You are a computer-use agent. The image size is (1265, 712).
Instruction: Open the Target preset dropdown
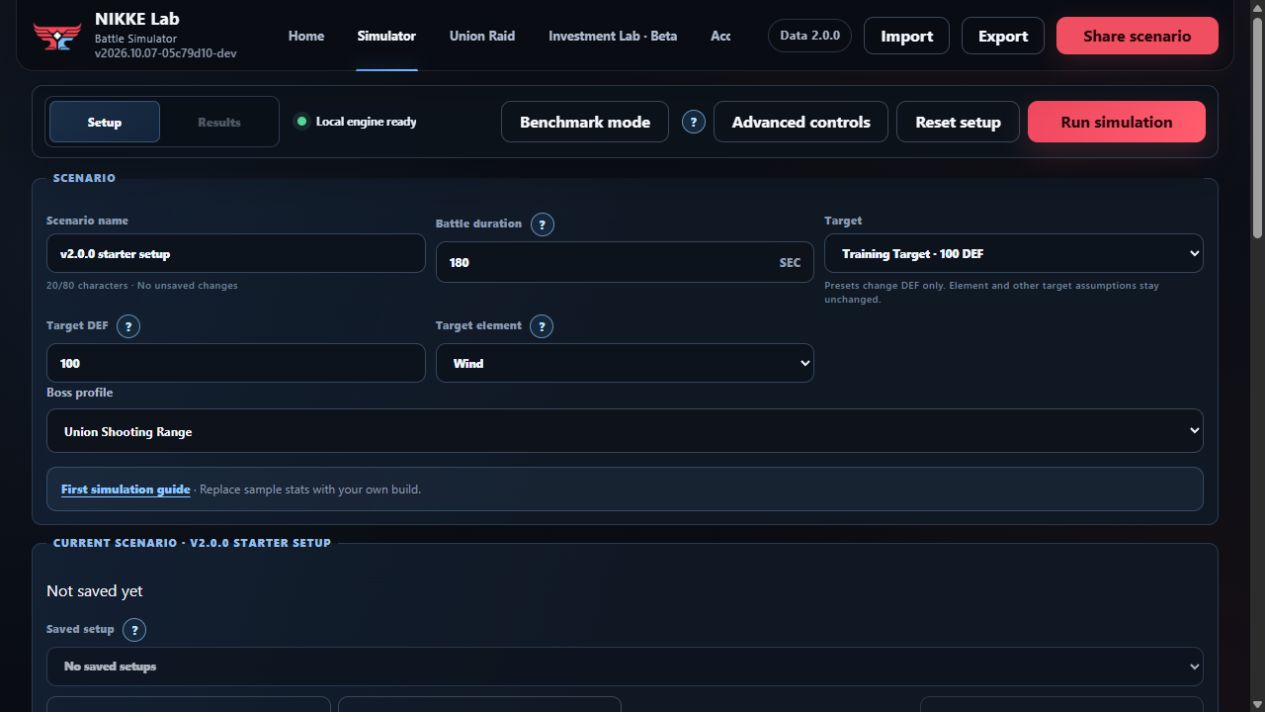pos(1013,254)
